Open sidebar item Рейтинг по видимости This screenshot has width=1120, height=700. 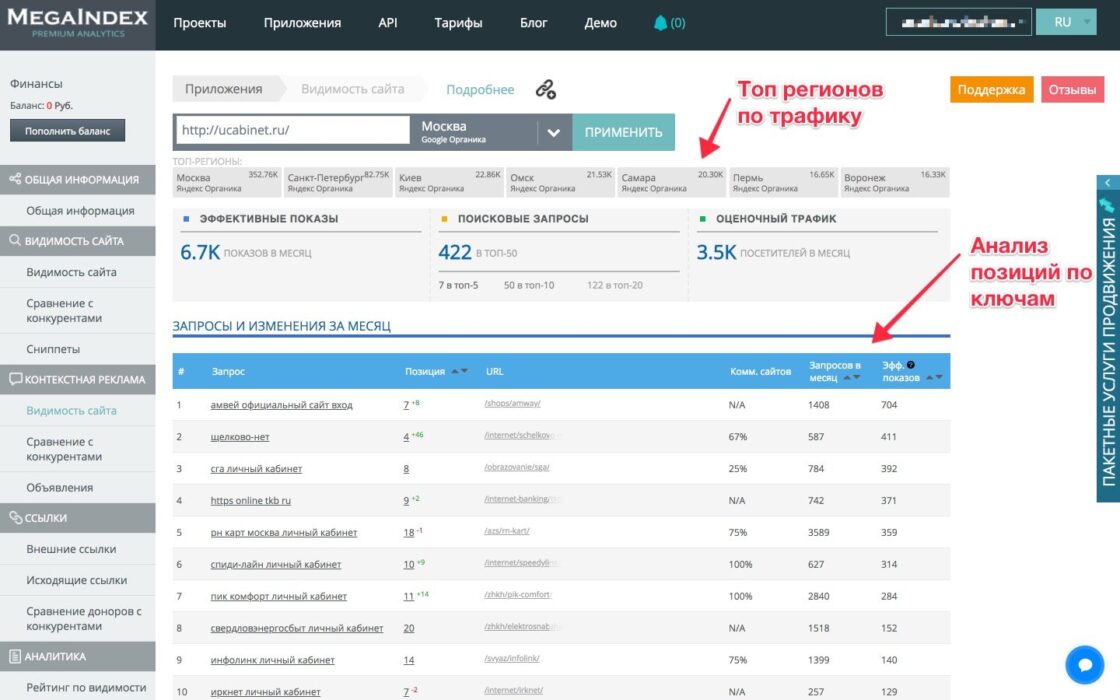pyautogui.click(x=86, y=688)
